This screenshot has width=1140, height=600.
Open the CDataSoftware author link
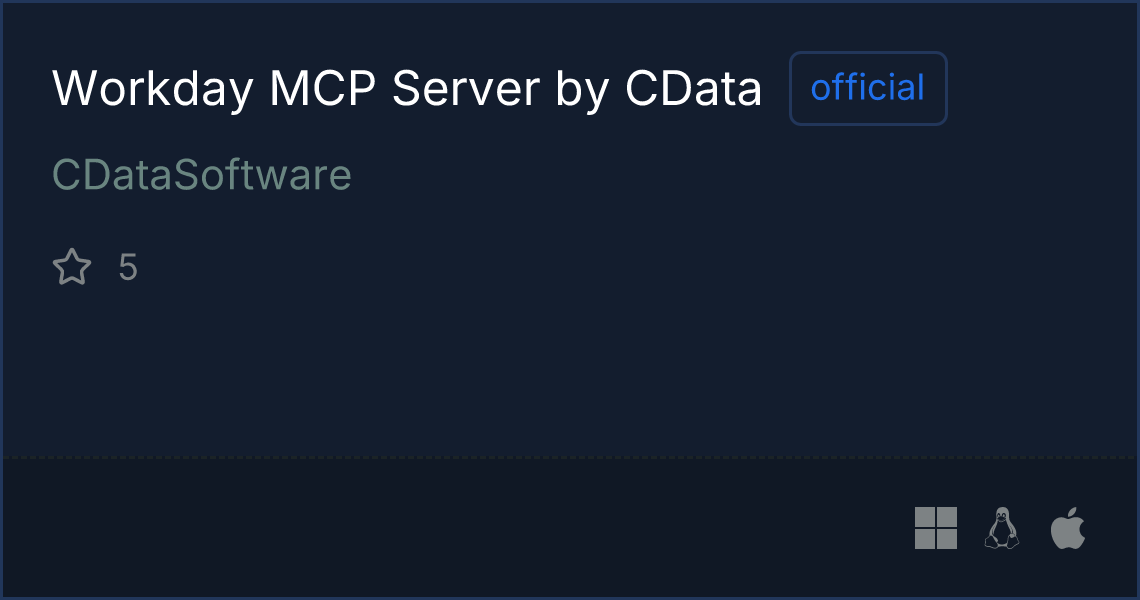coord(202,175)
